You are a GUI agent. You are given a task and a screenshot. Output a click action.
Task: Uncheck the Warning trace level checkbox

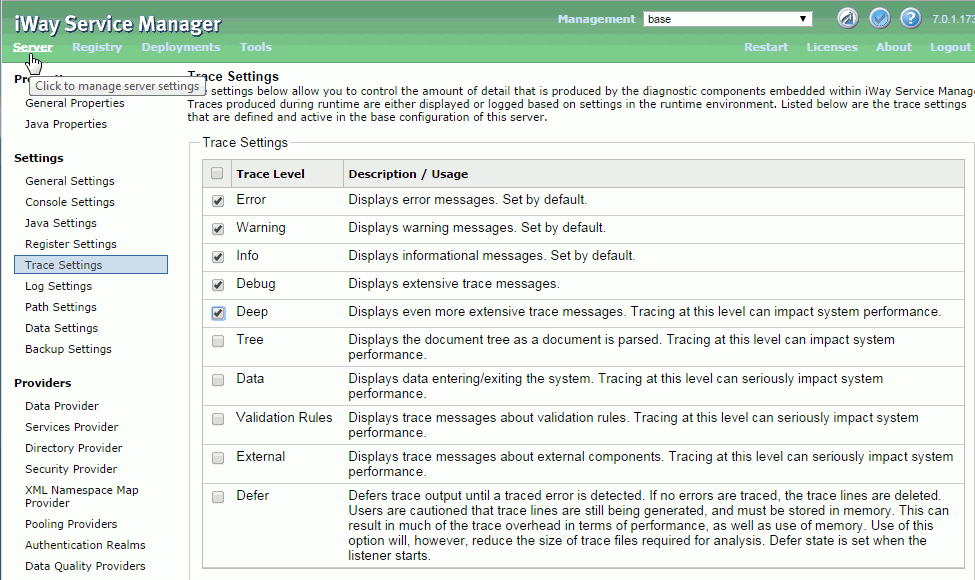[x=218, y=229]
